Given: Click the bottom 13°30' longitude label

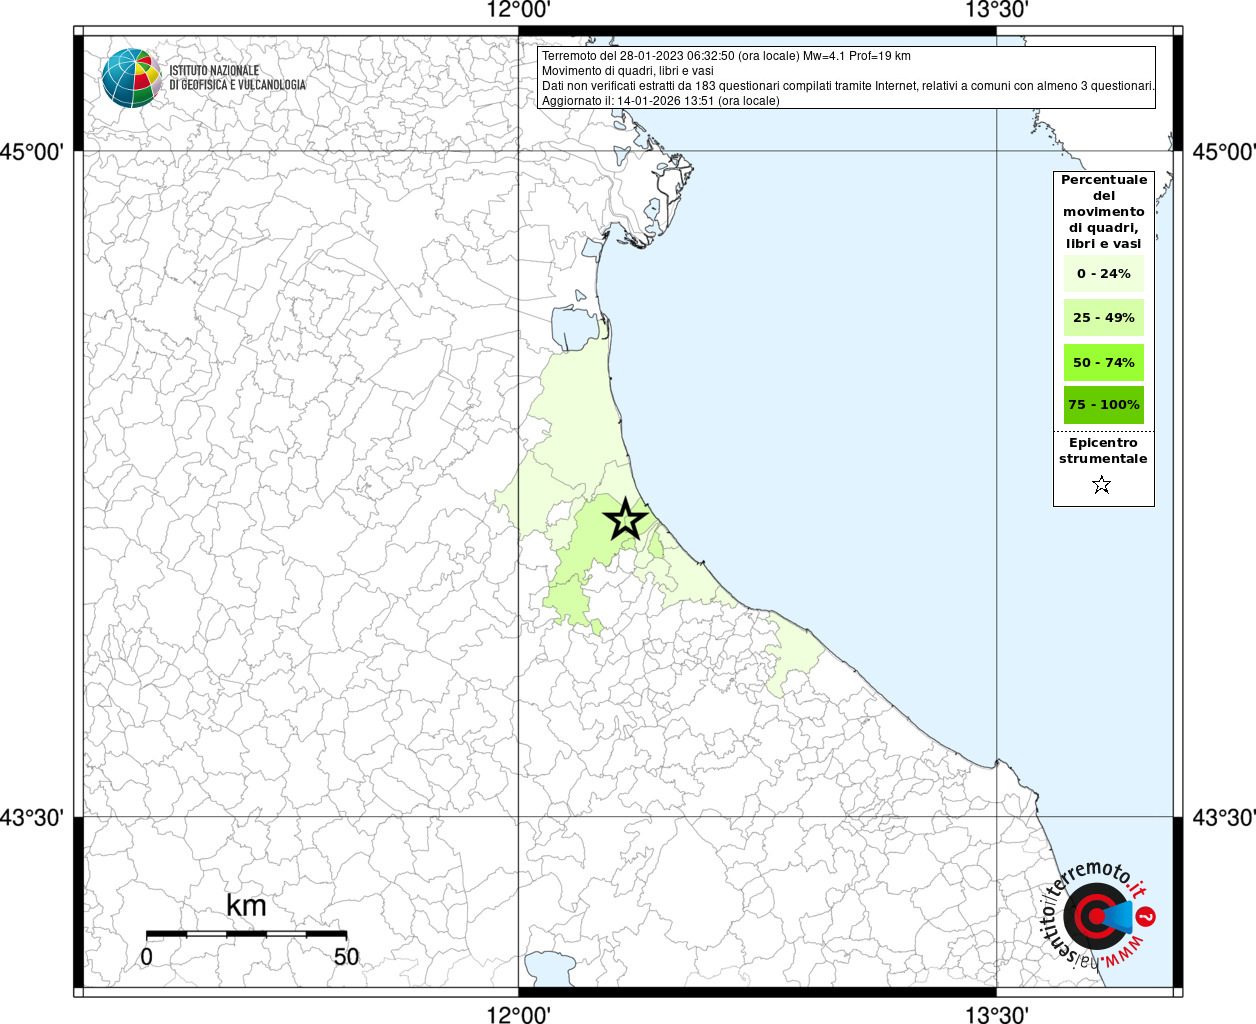Looking at the screenshot, I should pos(996,1014).
